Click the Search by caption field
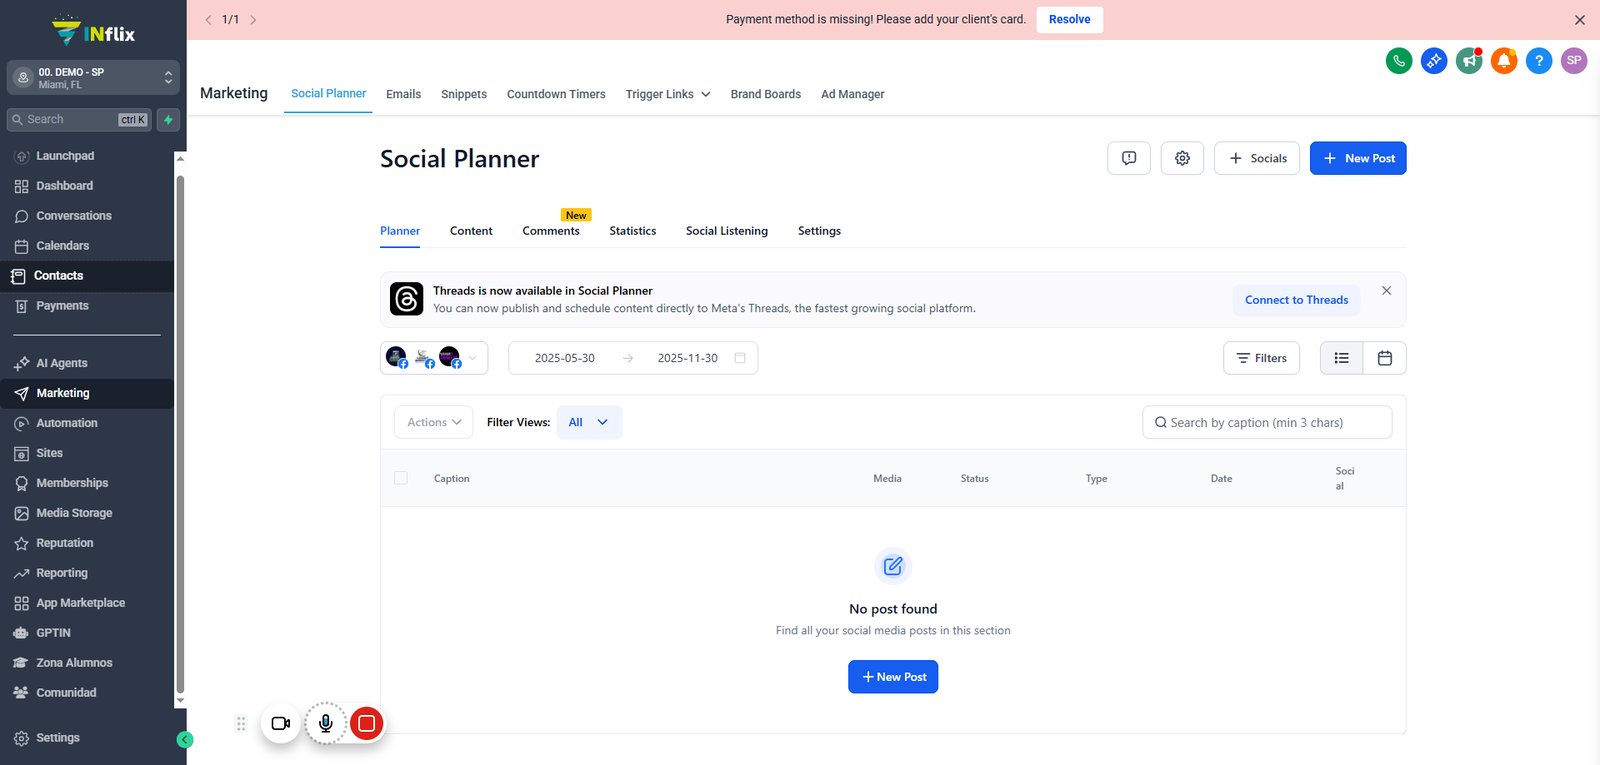Screen dimensions: 1600x765 1267,422
